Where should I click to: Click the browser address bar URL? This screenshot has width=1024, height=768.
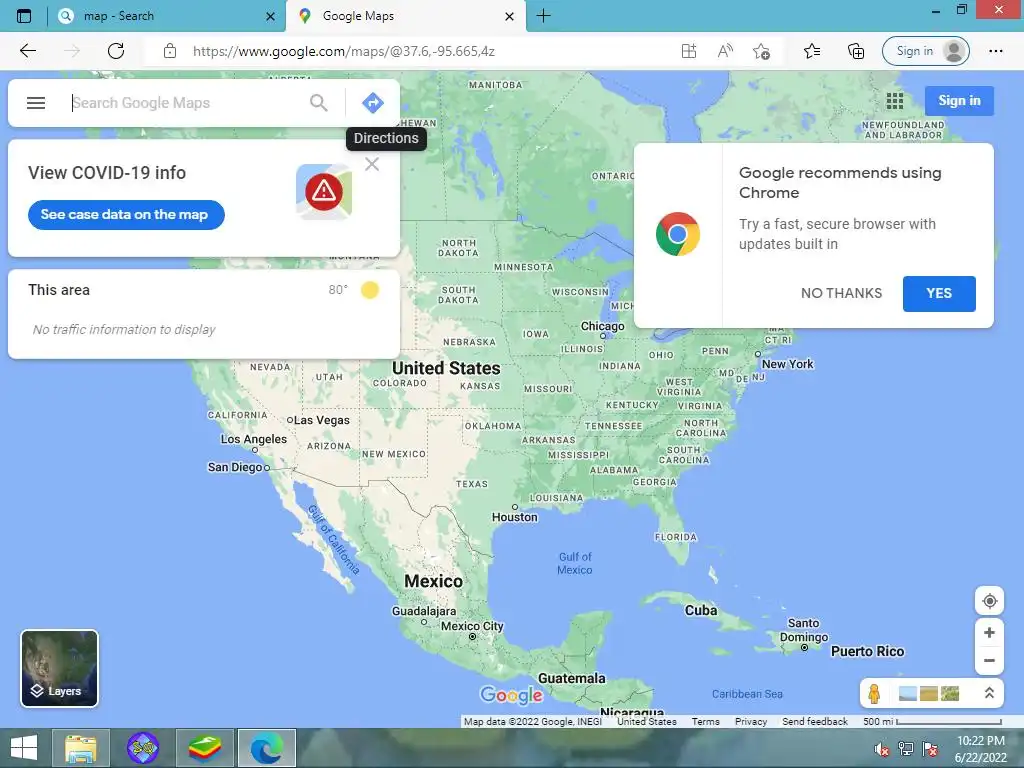(344, 51)
